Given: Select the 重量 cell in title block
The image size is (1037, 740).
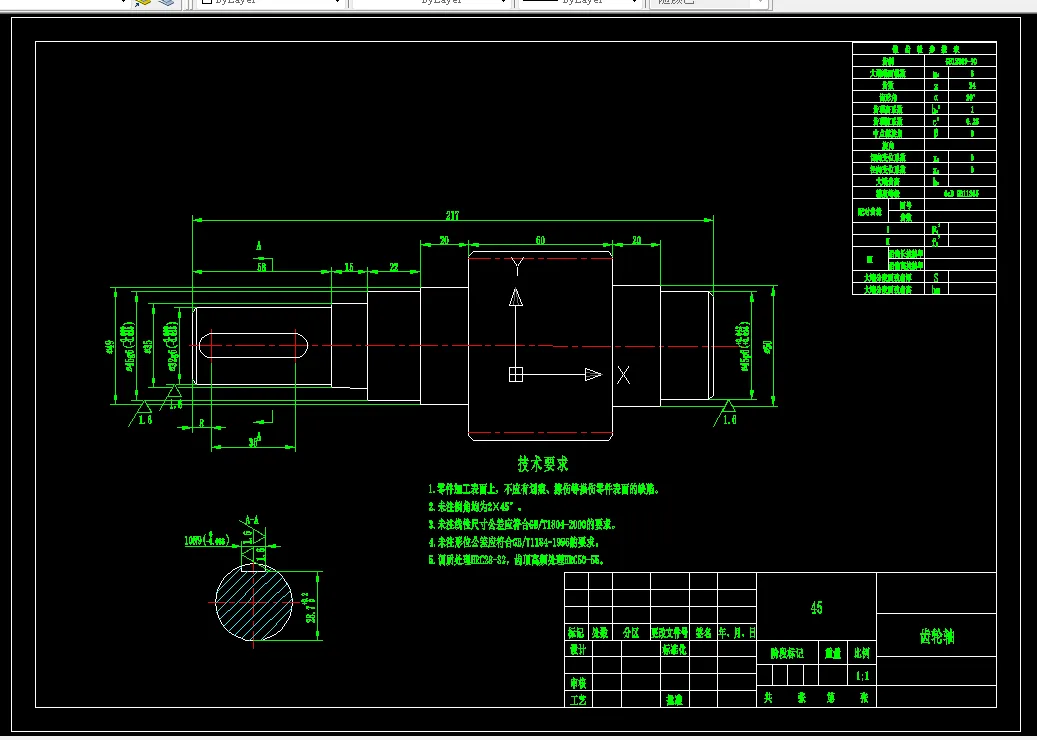Looking at the screenshot, I should tap(833, 653).
